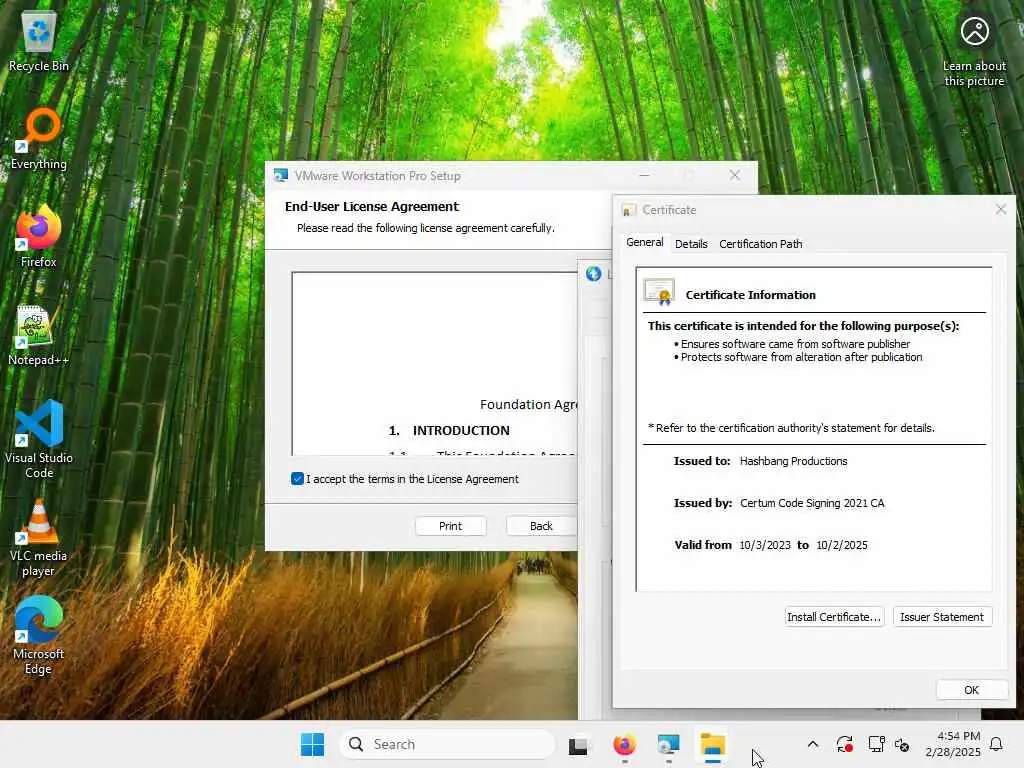Click the valid-to date 10/2/2025
This screenshot has height=768, width=1024.
[x=842, y=545]
